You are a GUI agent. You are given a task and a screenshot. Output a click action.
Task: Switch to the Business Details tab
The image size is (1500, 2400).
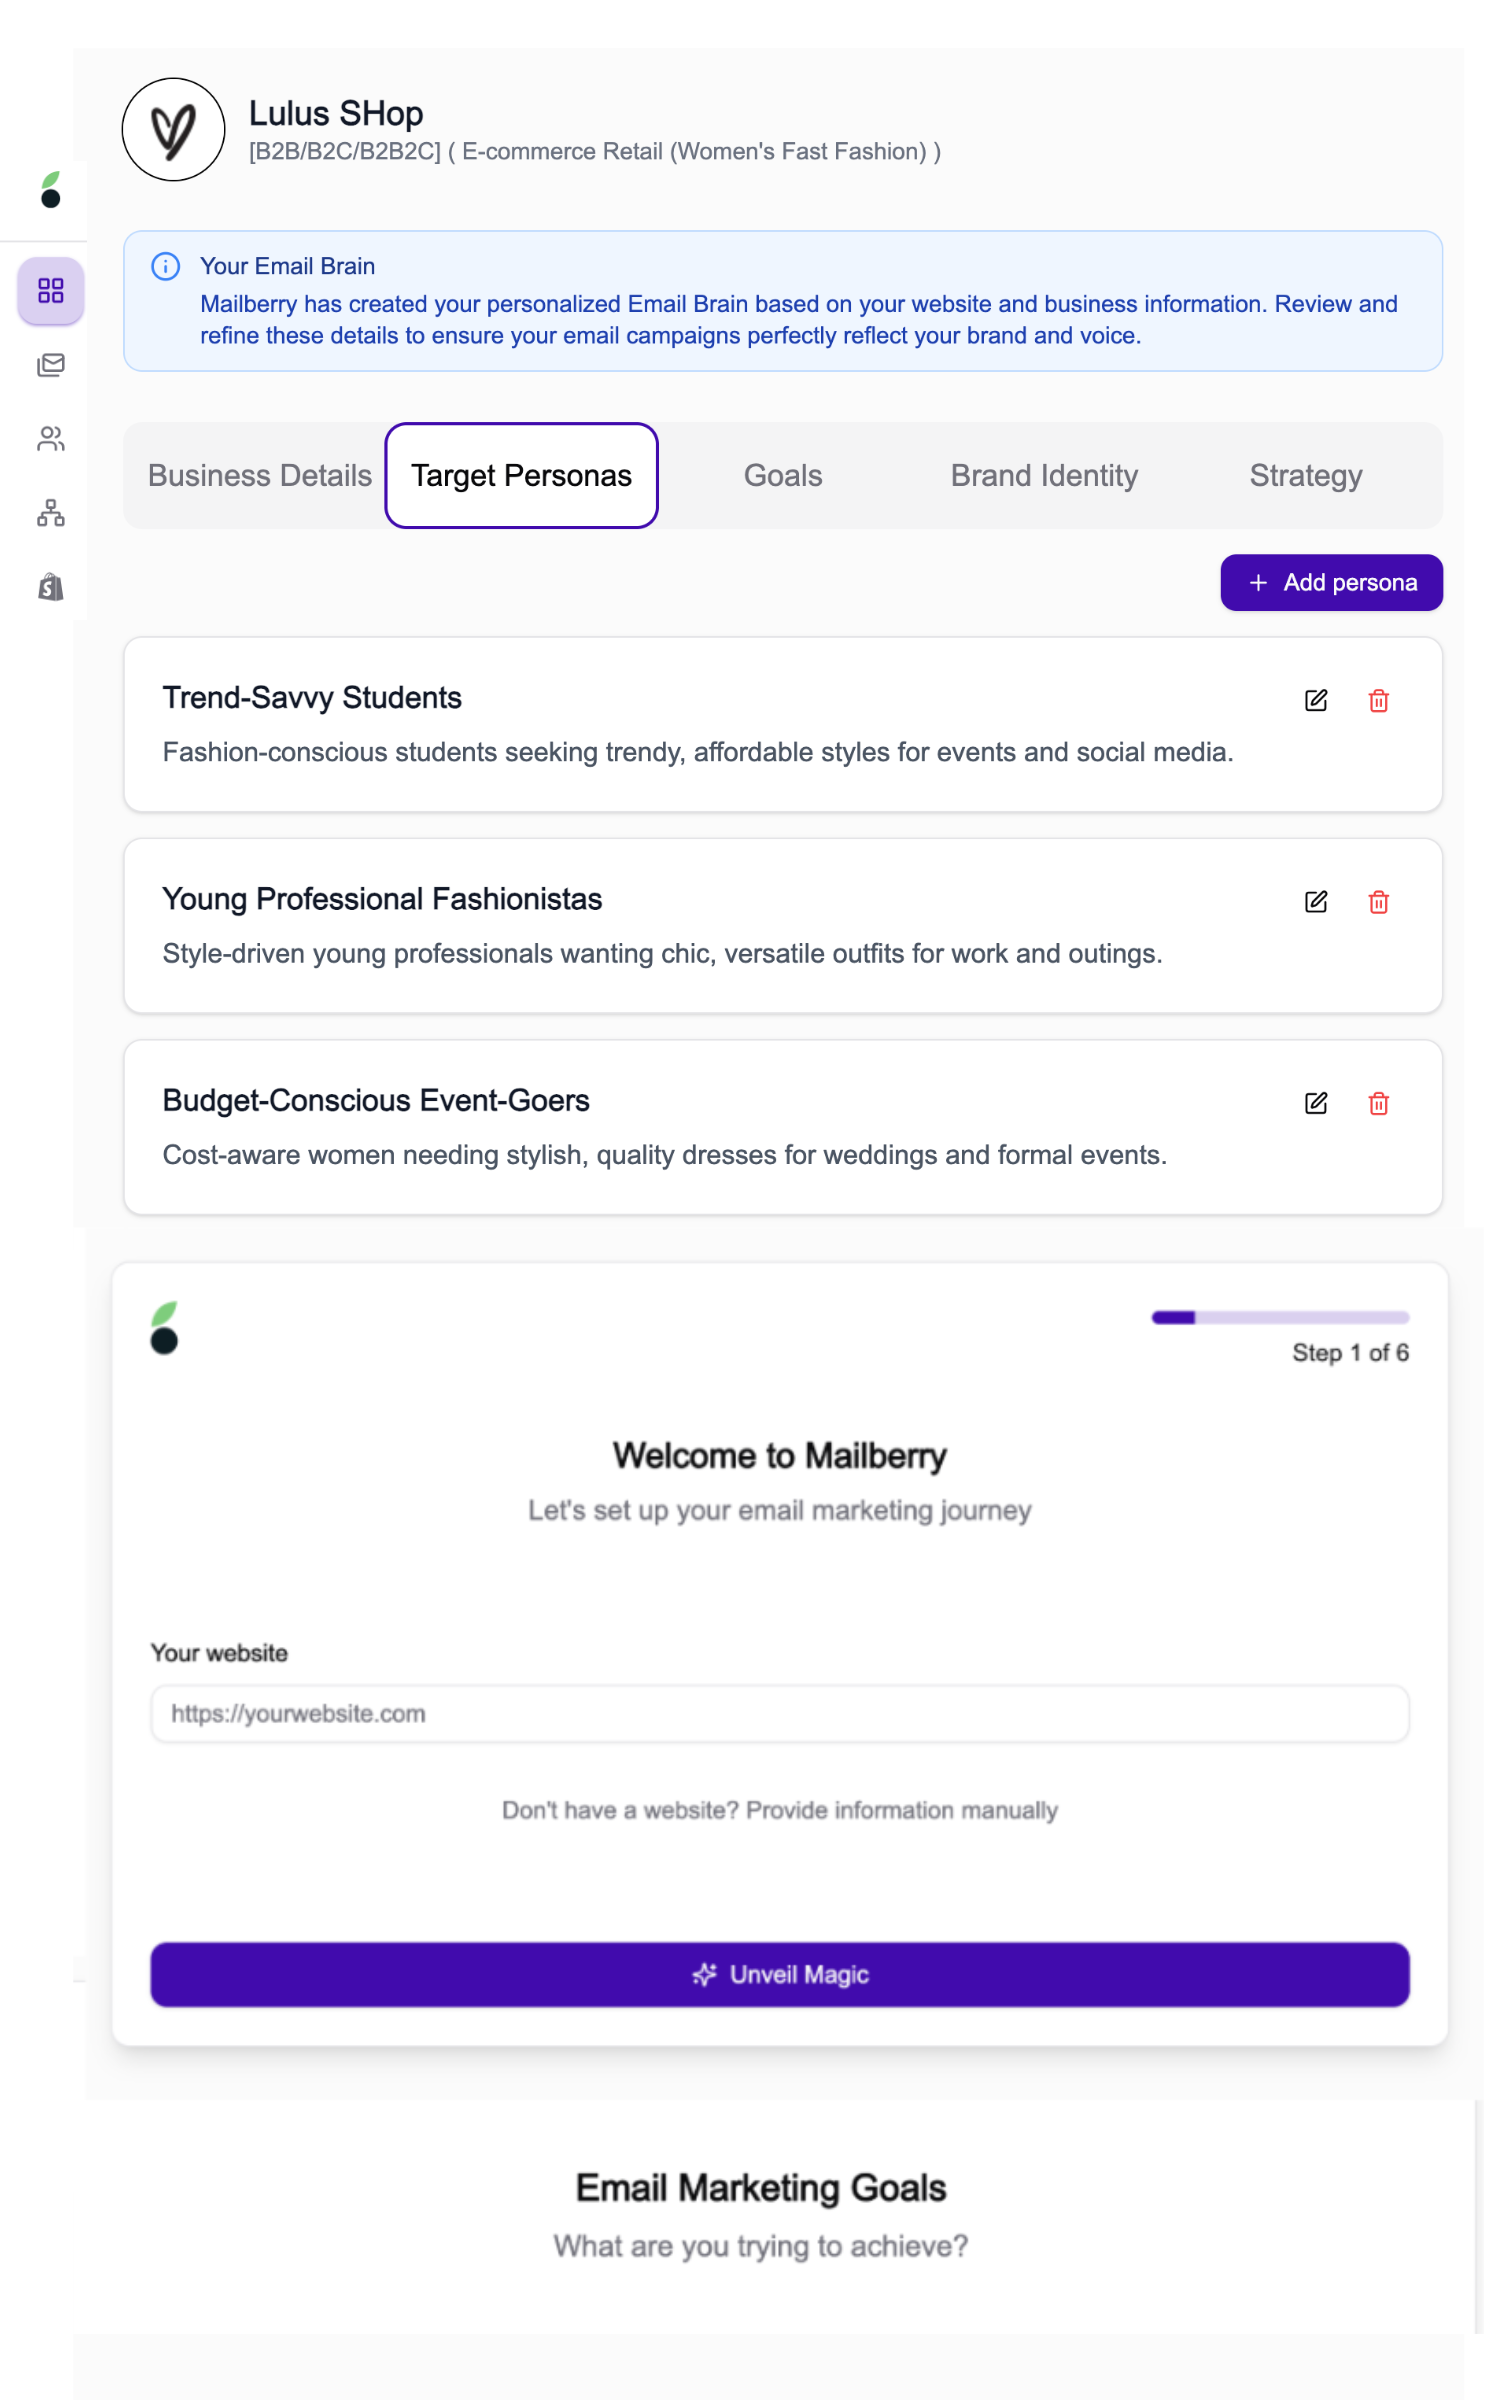click(x=259, y=476)
